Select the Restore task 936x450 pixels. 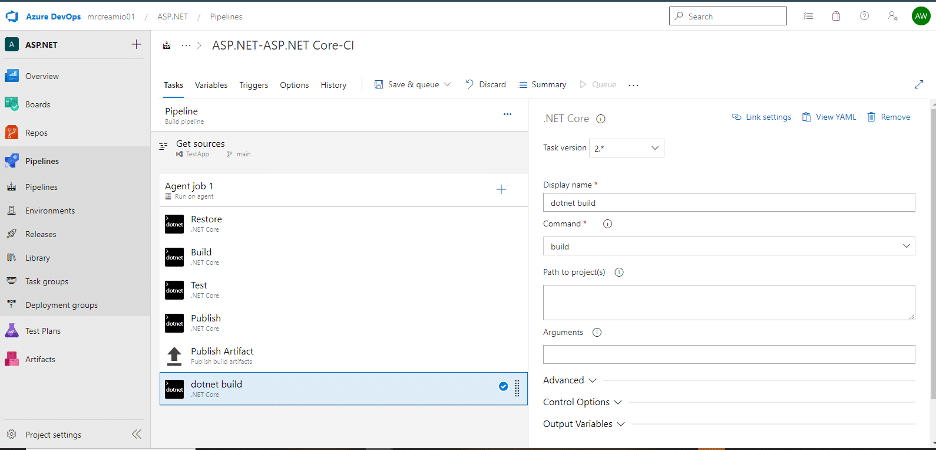344,224
